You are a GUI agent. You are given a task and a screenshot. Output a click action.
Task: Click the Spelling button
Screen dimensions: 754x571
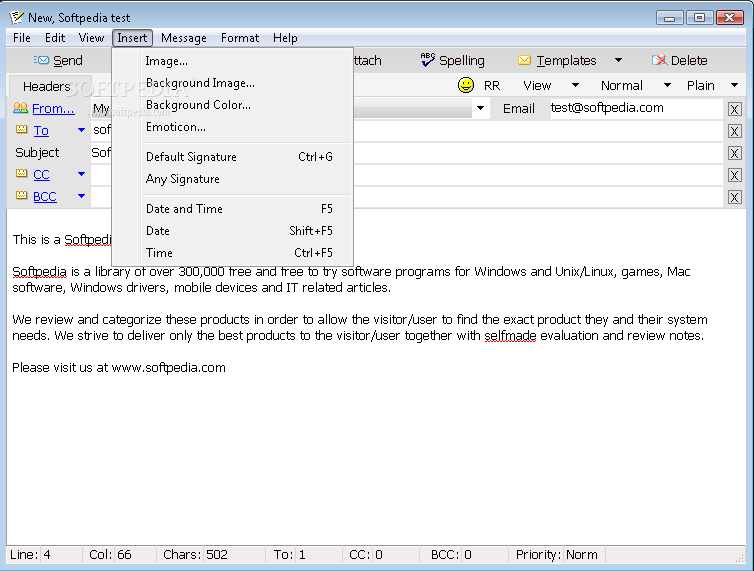coord(452,60)
